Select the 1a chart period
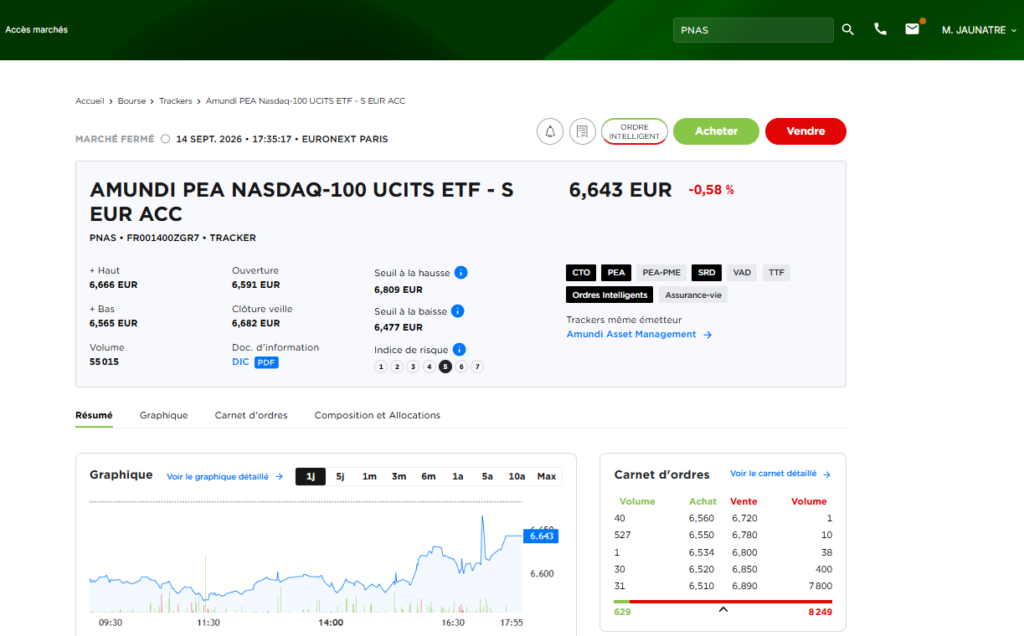 458,477
